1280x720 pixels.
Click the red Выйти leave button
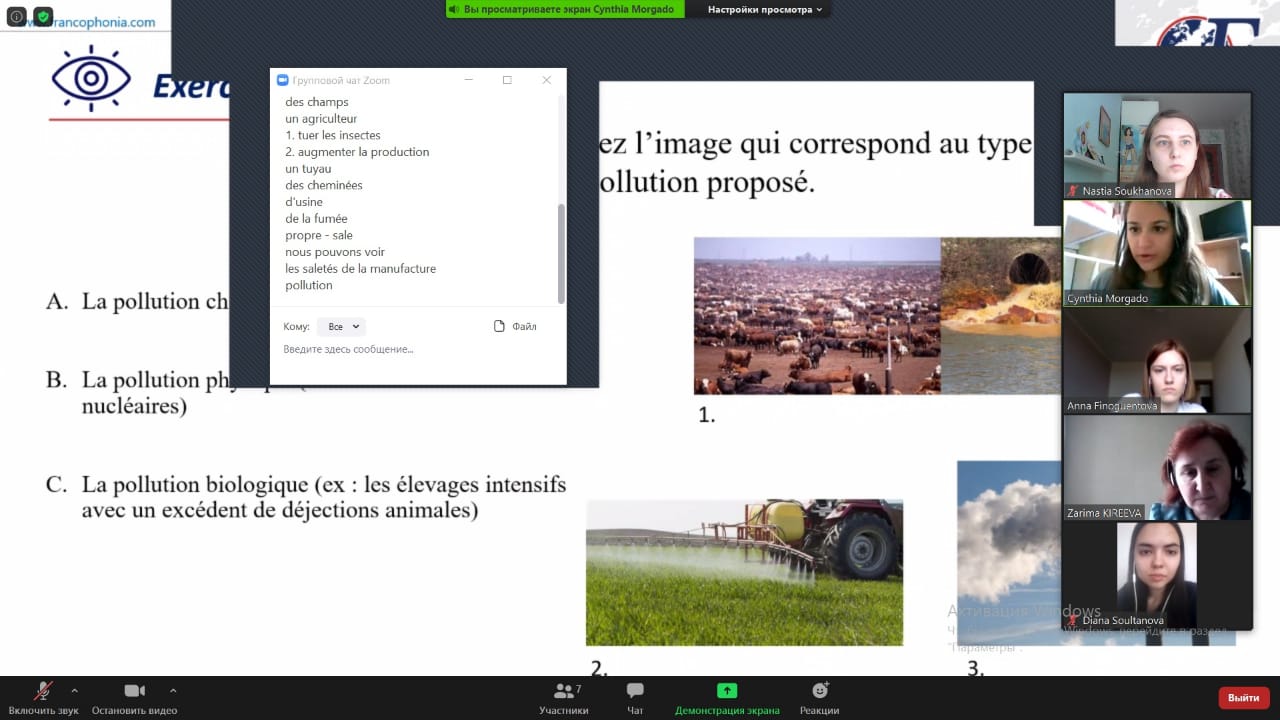click(x=1243, y=697)
